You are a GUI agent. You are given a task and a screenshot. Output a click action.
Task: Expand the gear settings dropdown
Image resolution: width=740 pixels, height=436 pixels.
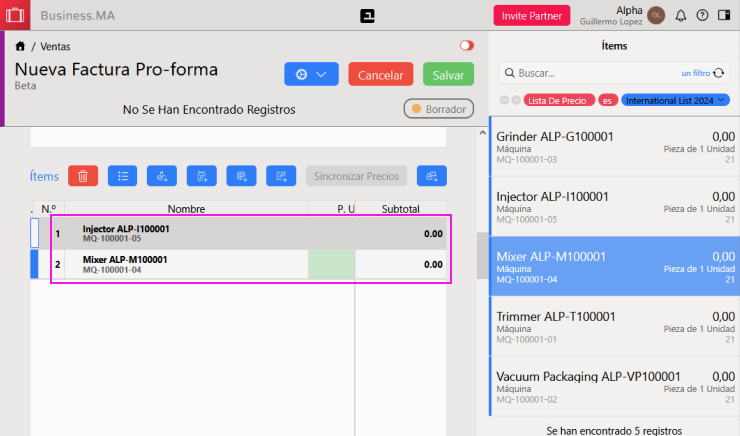311,75
